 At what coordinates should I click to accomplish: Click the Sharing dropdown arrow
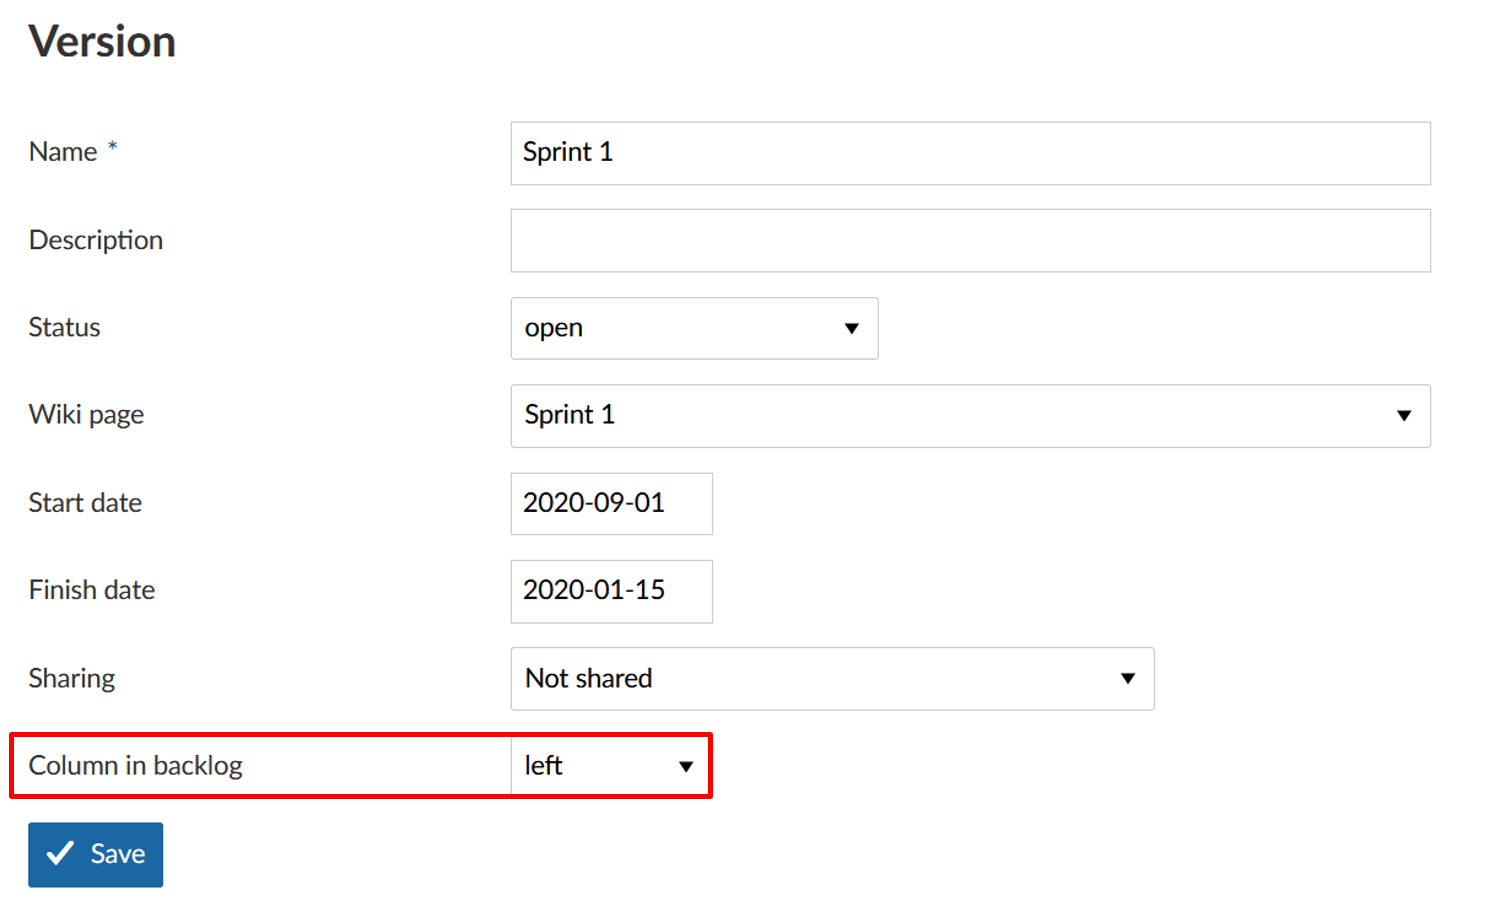[1128, 678]
